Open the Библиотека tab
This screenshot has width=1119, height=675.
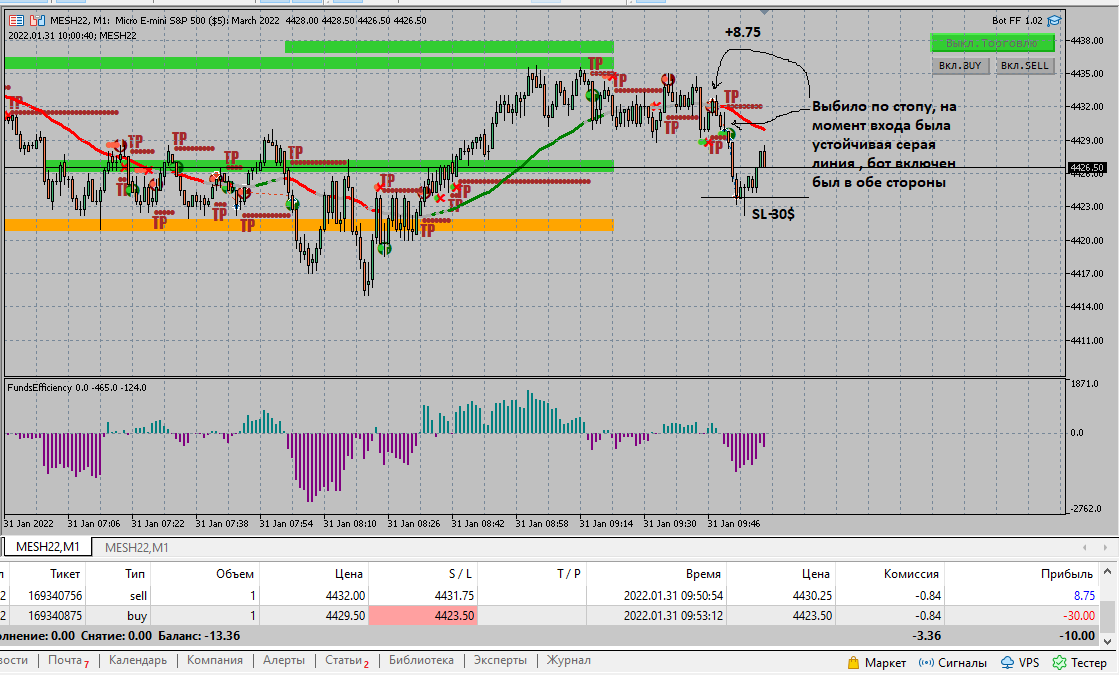[x=421, y=661]
